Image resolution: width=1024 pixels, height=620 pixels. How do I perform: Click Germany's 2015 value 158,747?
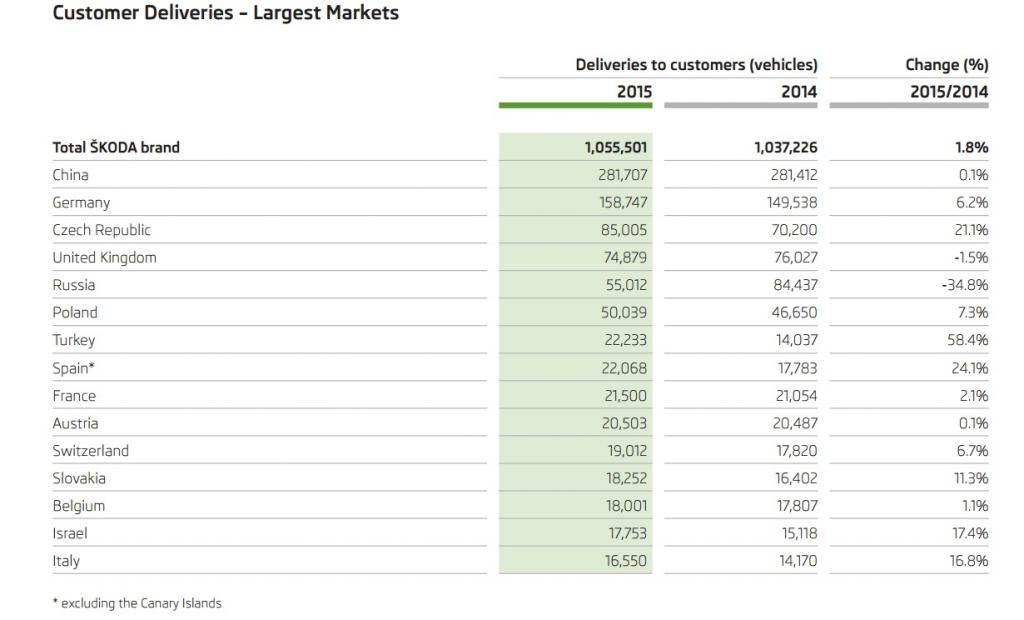[623, 203]
